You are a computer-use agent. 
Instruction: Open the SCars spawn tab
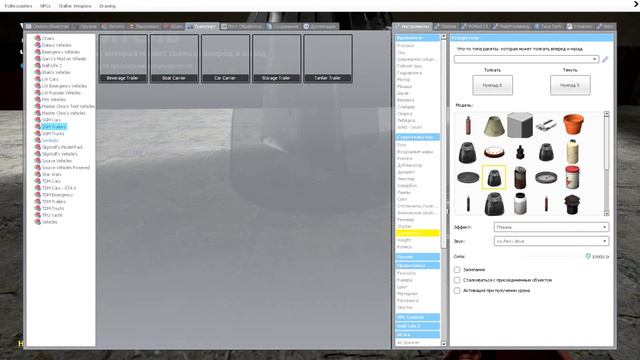click(173, 27)
